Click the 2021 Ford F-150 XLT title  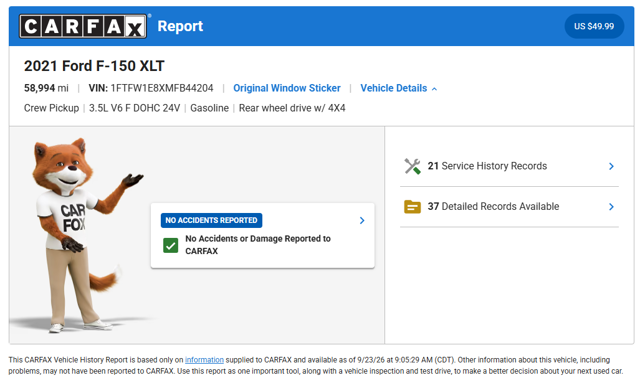coord(94,66)
